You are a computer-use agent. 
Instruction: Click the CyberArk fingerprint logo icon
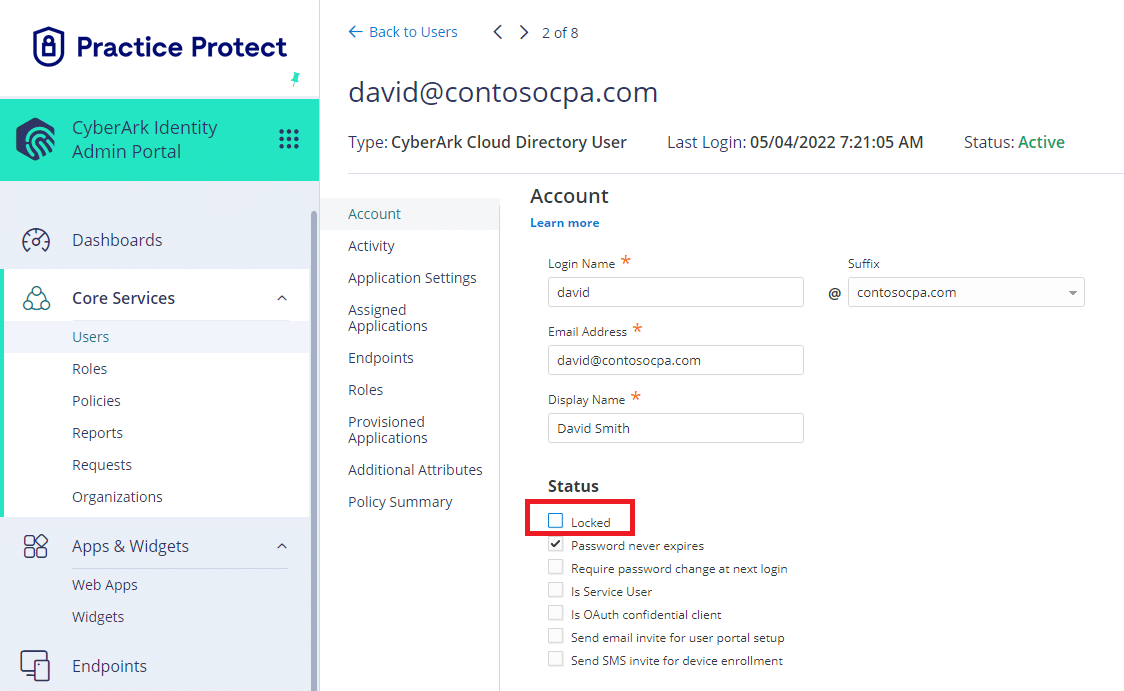pyautogui.click(x=36, y=139)
